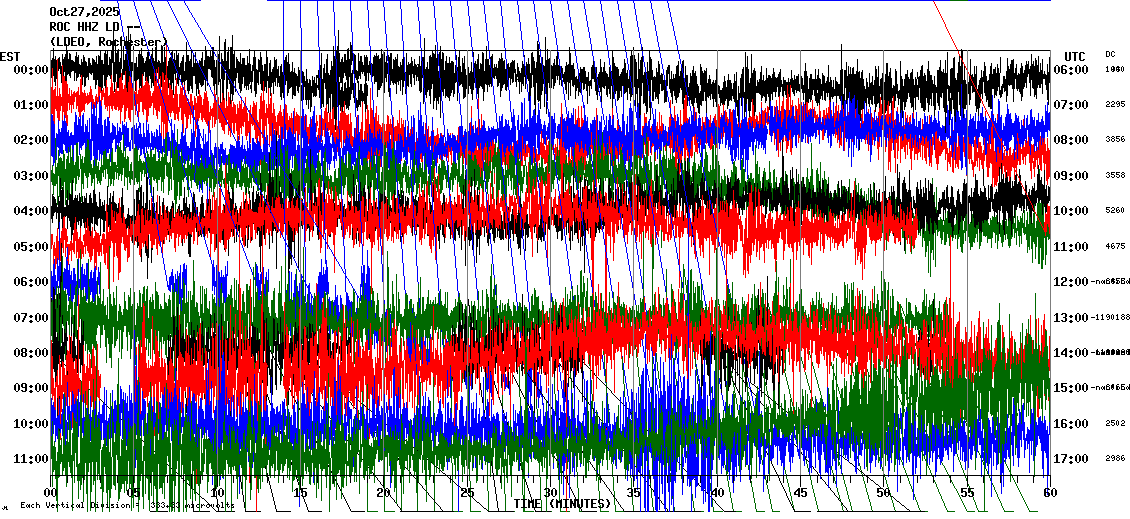Click the DC column header
Screen dimensions: 1130x519
coord(1110,54)
